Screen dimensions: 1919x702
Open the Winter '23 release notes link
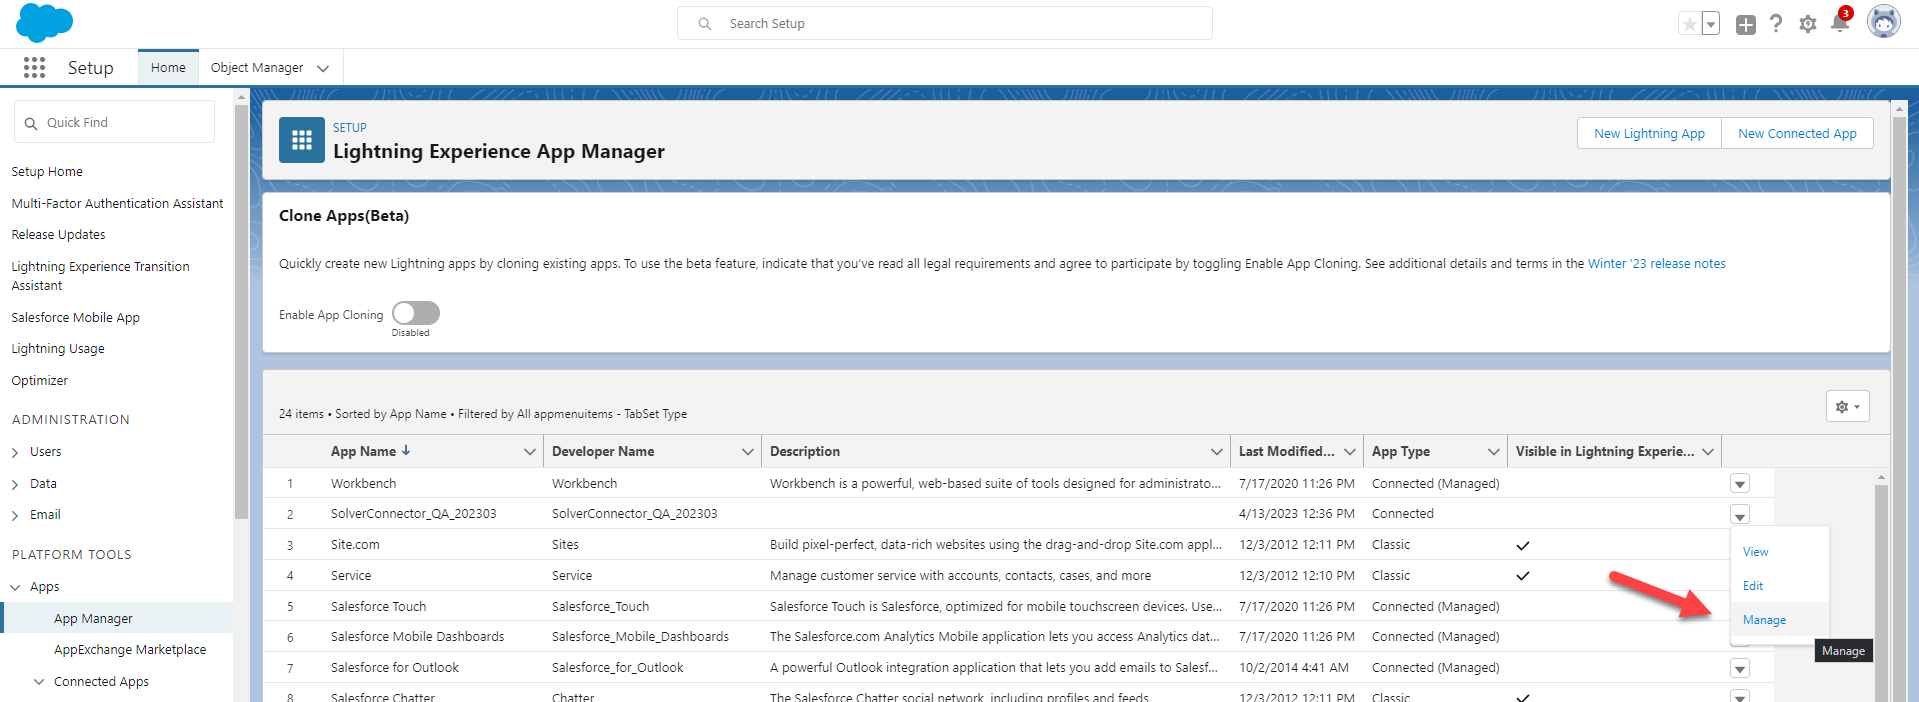tap(1656, 264)
